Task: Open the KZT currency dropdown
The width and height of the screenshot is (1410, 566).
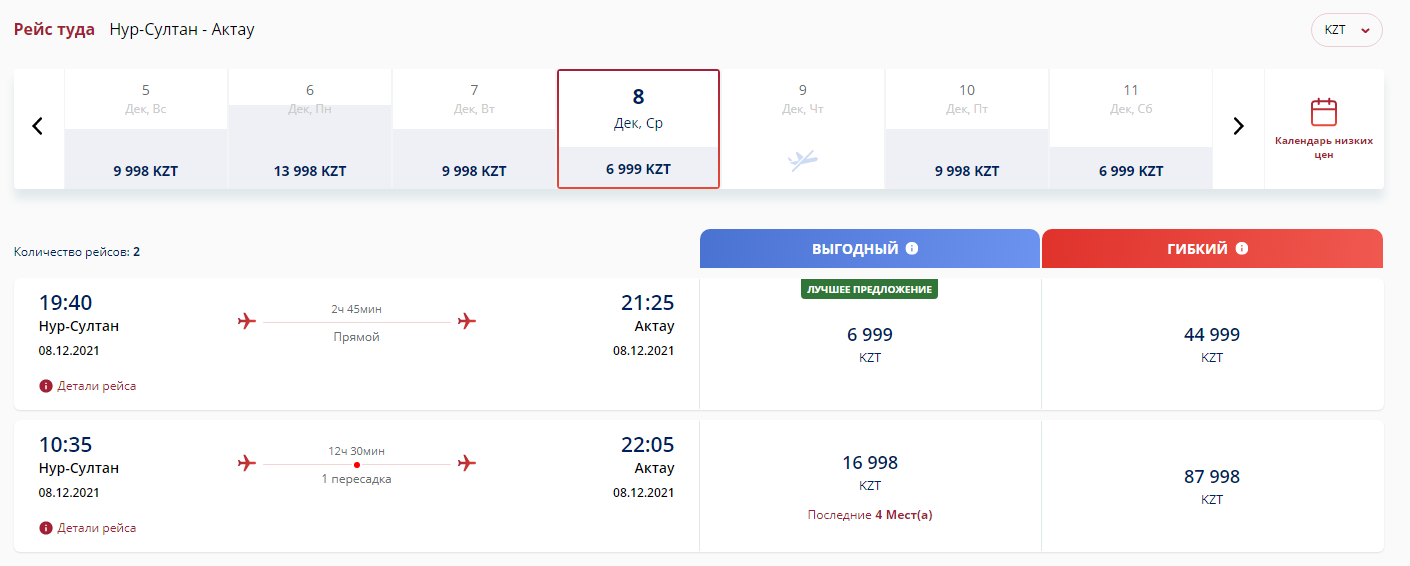Action: [1346, 30]
